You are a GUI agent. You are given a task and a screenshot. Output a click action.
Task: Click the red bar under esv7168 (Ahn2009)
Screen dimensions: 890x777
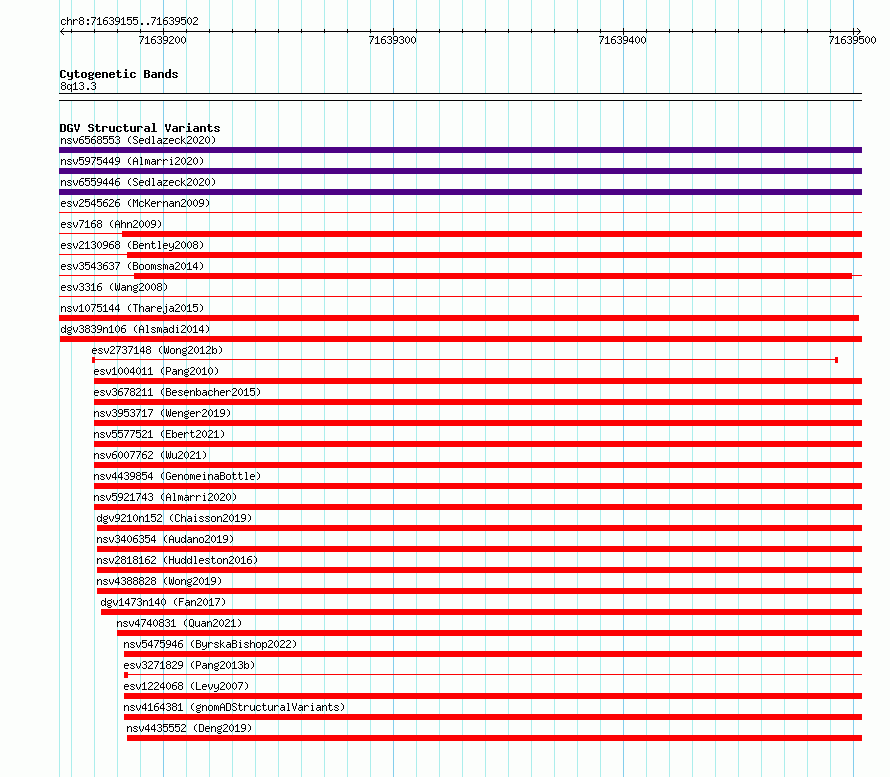[492, 234]
